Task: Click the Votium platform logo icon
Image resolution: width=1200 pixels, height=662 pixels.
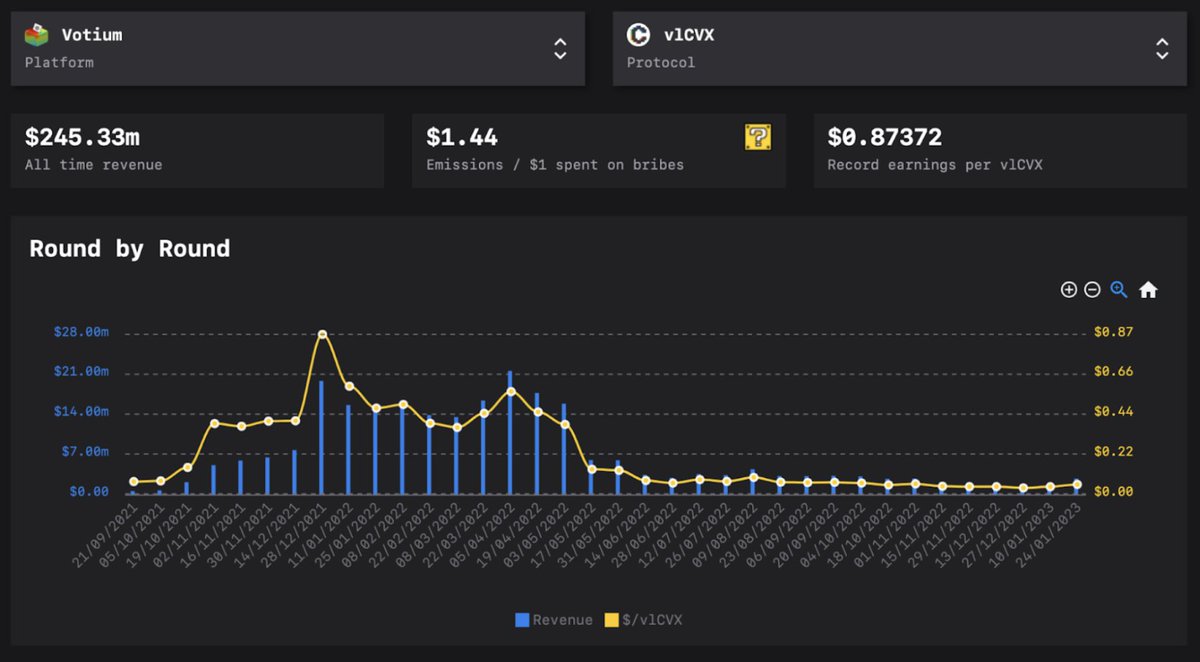Action: pyautogui.click(x=37, y=35)
